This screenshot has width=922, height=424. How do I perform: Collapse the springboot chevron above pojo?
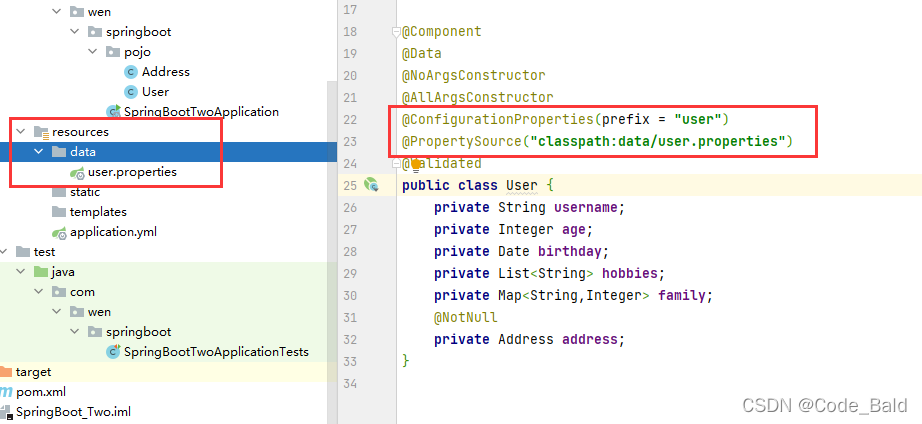pos(75,32)
